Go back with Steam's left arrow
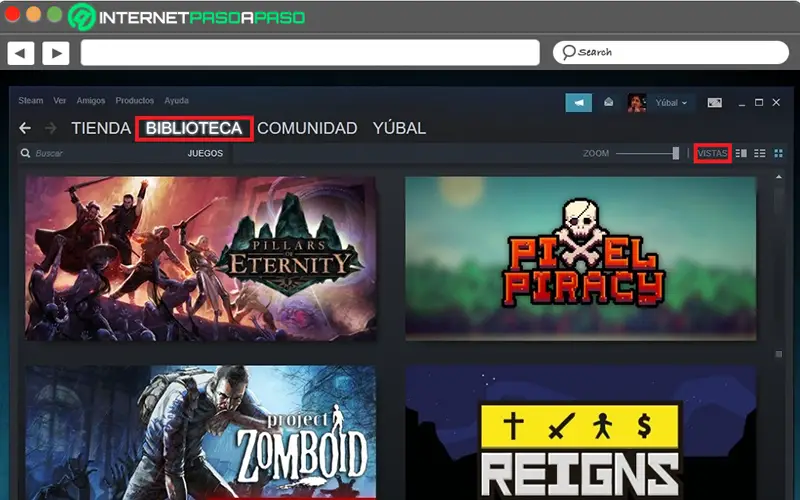 click(25, 128)
